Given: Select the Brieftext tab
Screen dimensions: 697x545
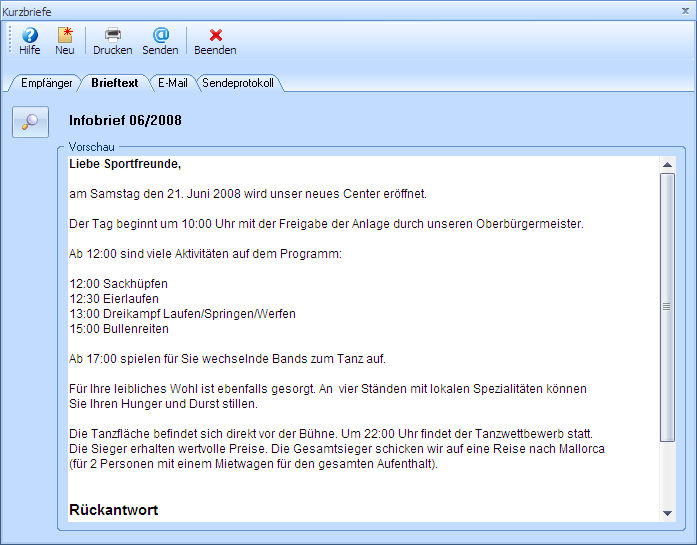Looking at the screenshot, I should pyautogui.click(x=115, y=83).
